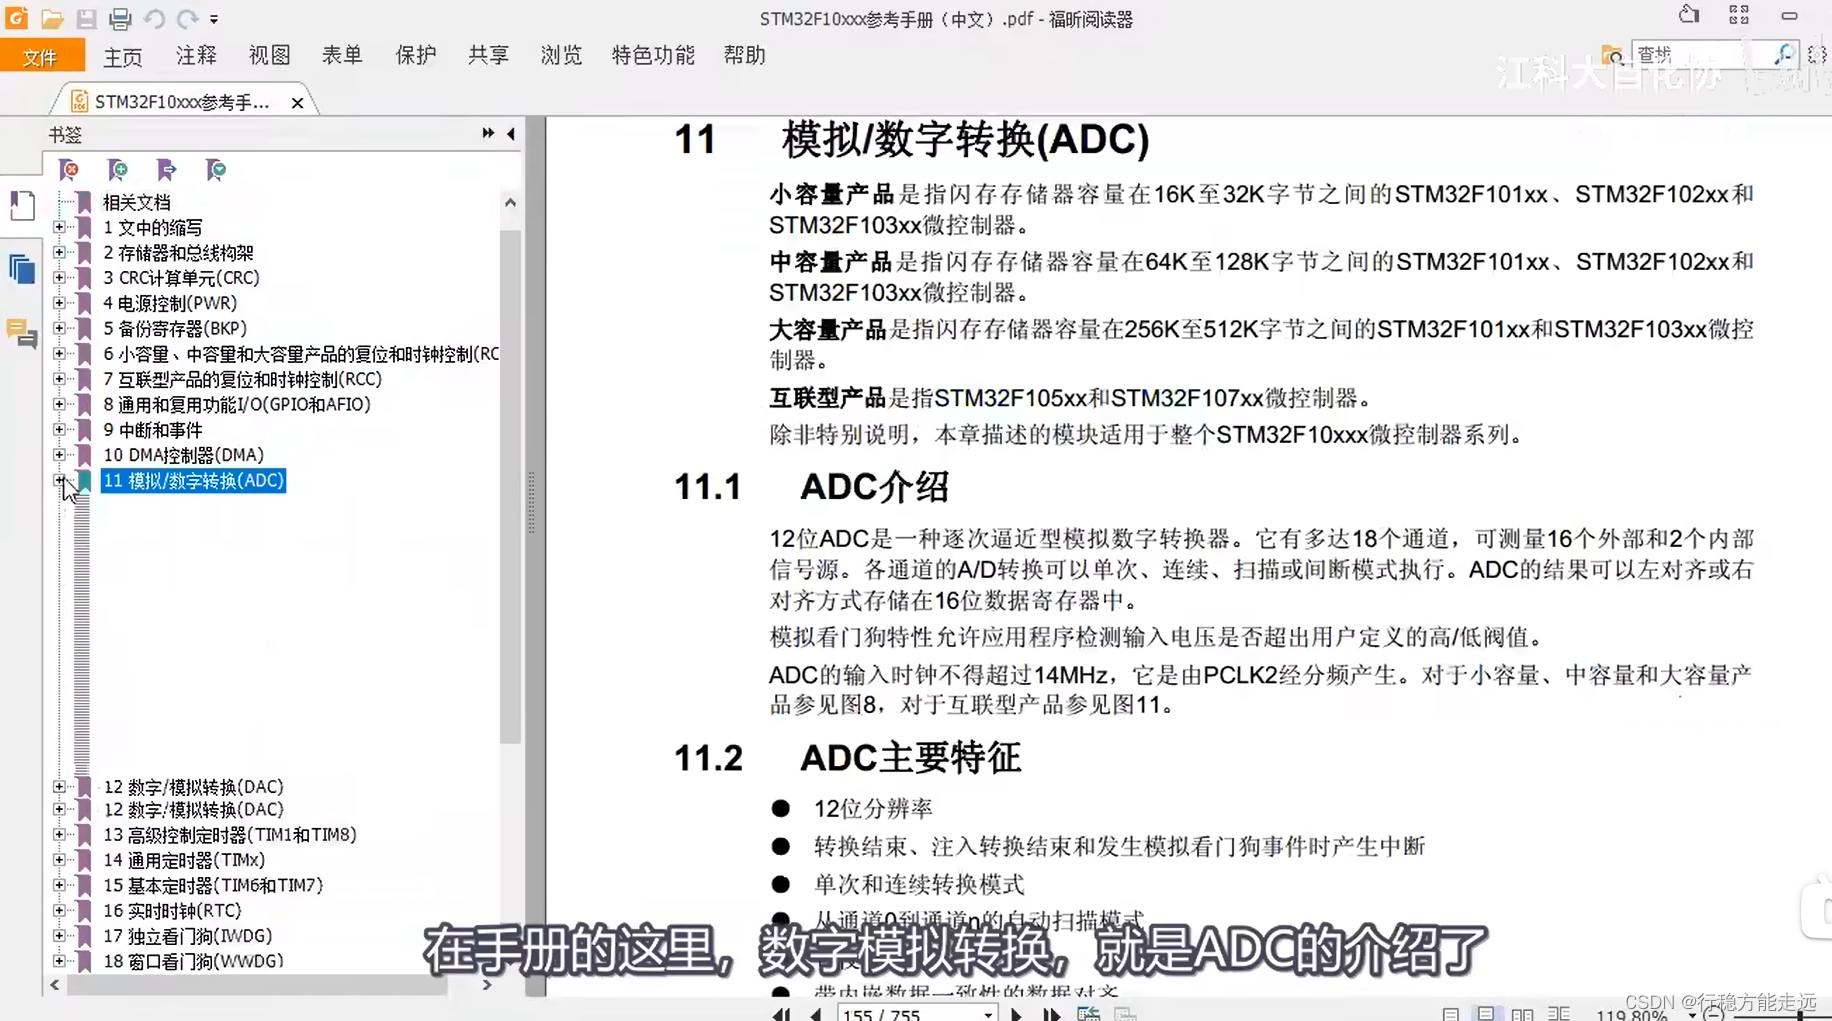
Task: Open the 表单 ribbon tab
Action: [x=342, y=56]
